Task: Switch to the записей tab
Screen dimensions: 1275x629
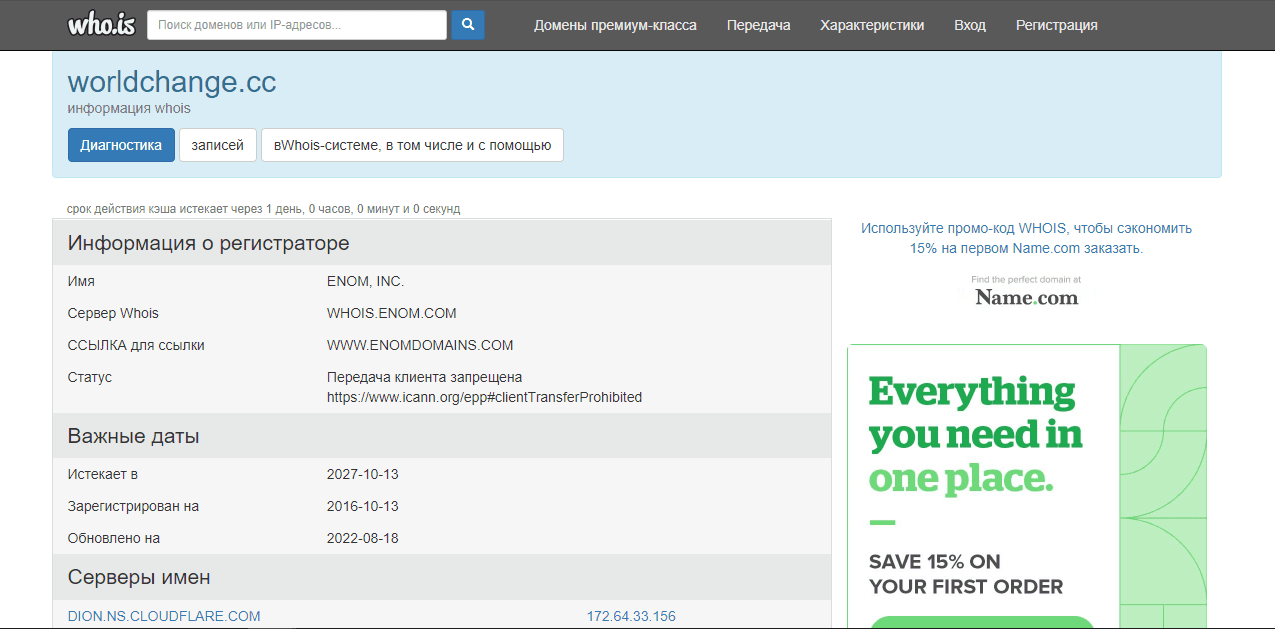Action: coord(217,145)
